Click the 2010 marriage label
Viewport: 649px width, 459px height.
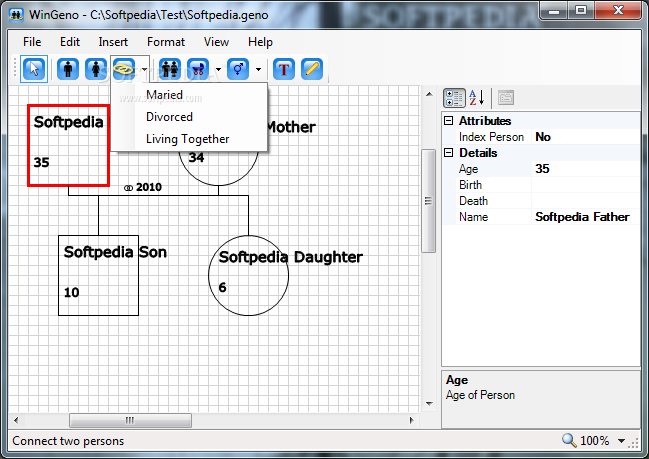click(x=143, y=187)
